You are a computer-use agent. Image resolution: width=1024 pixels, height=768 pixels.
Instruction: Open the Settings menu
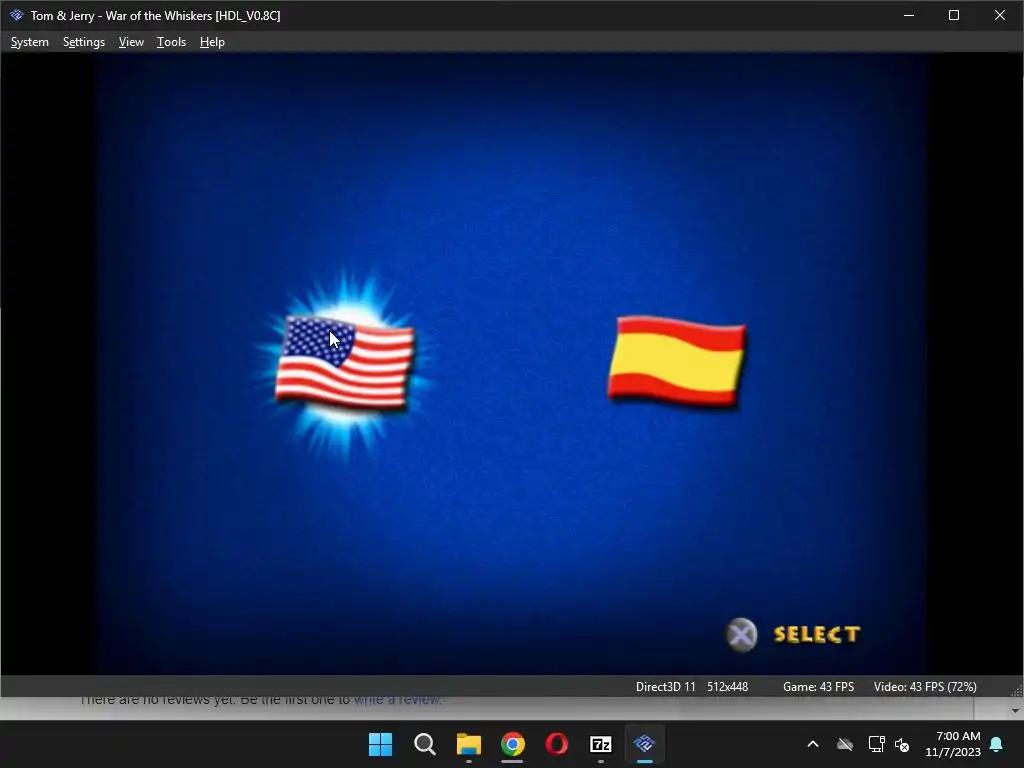pos(84,42)
